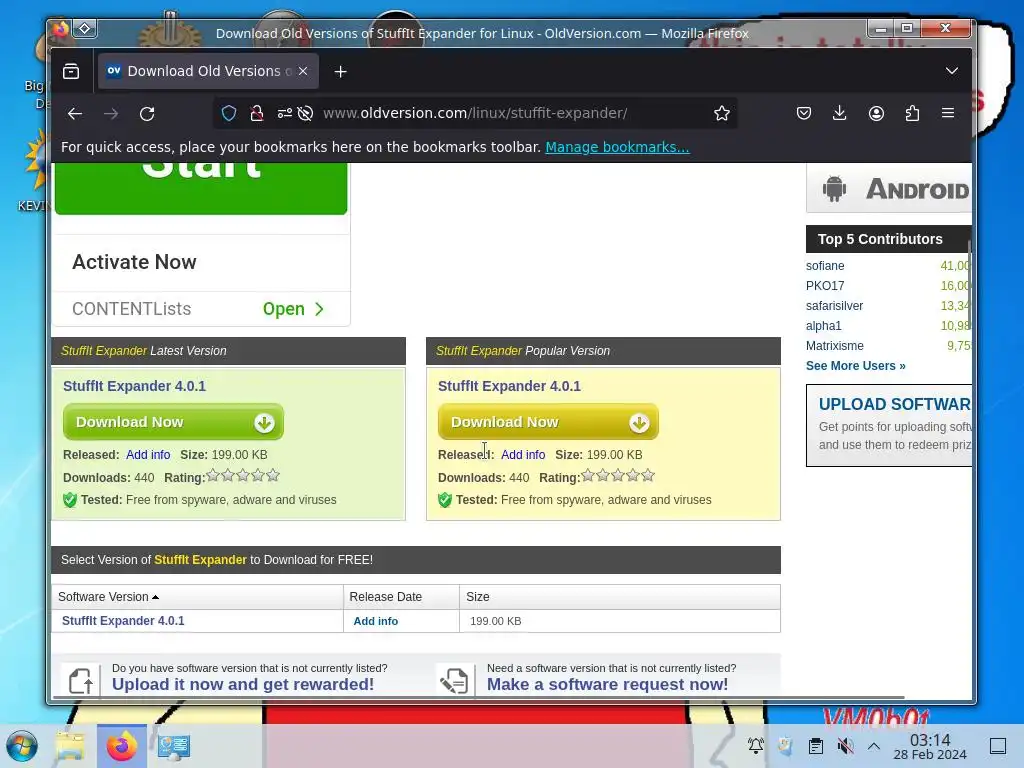
Task: Open clipboard tray icon
Action: [815, 746]
